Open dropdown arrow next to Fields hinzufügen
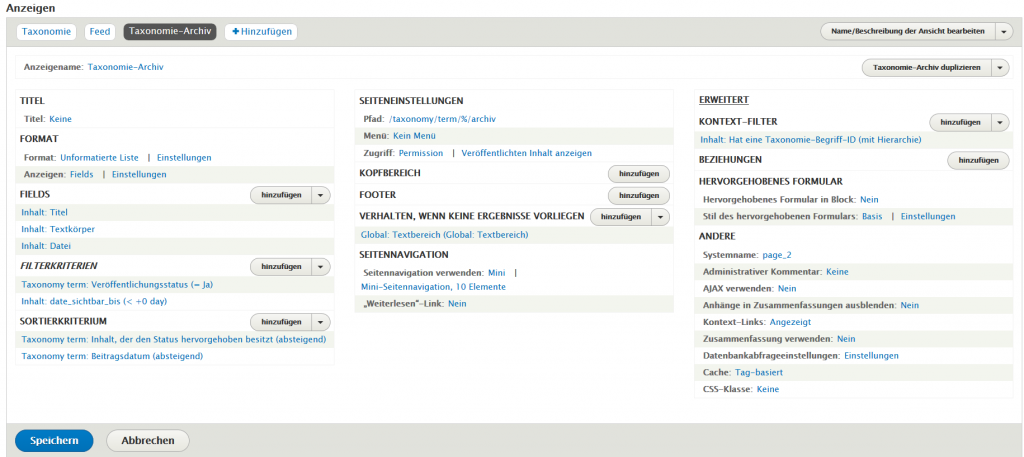This screenshot has height=457, width=1024. click(320, 195)
